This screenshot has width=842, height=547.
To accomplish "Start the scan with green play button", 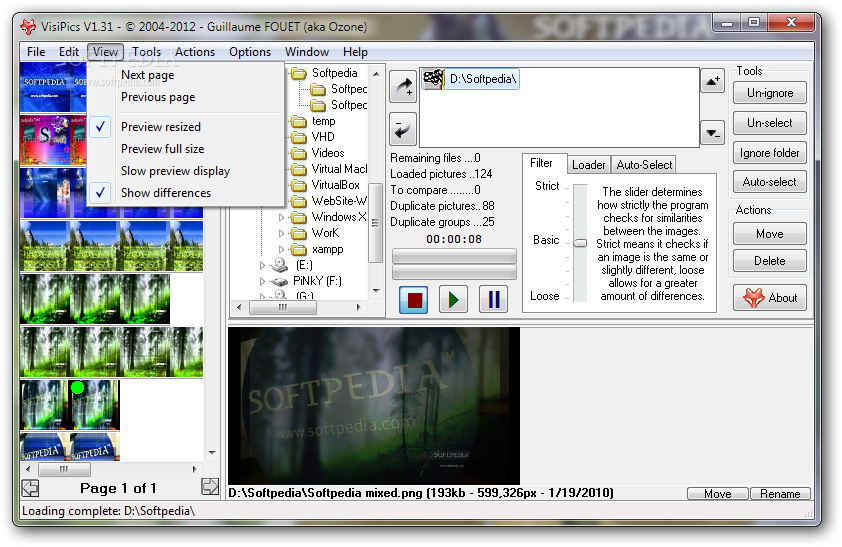I will [453, 299].
